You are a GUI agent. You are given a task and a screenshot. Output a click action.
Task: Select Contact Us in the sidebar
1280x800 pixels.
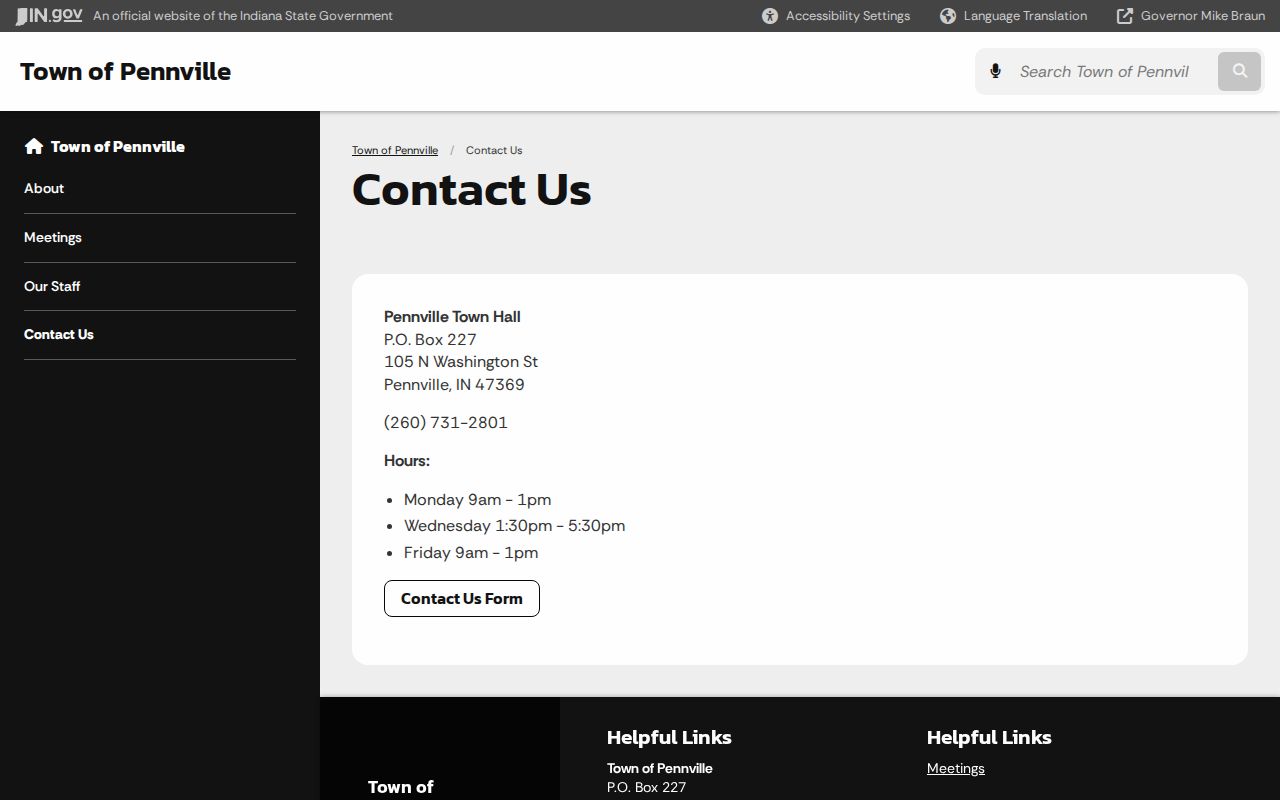[160, 335]
